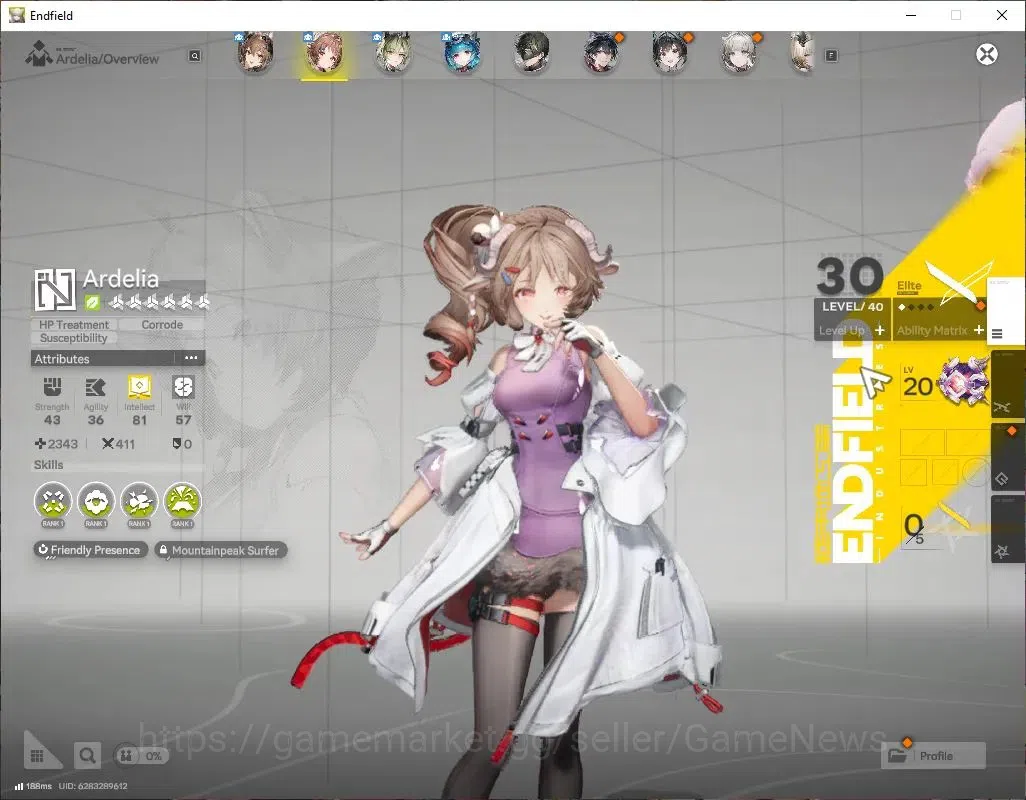
Task: Select the blue-haired operator portrait
Action: tap(462, 52)
